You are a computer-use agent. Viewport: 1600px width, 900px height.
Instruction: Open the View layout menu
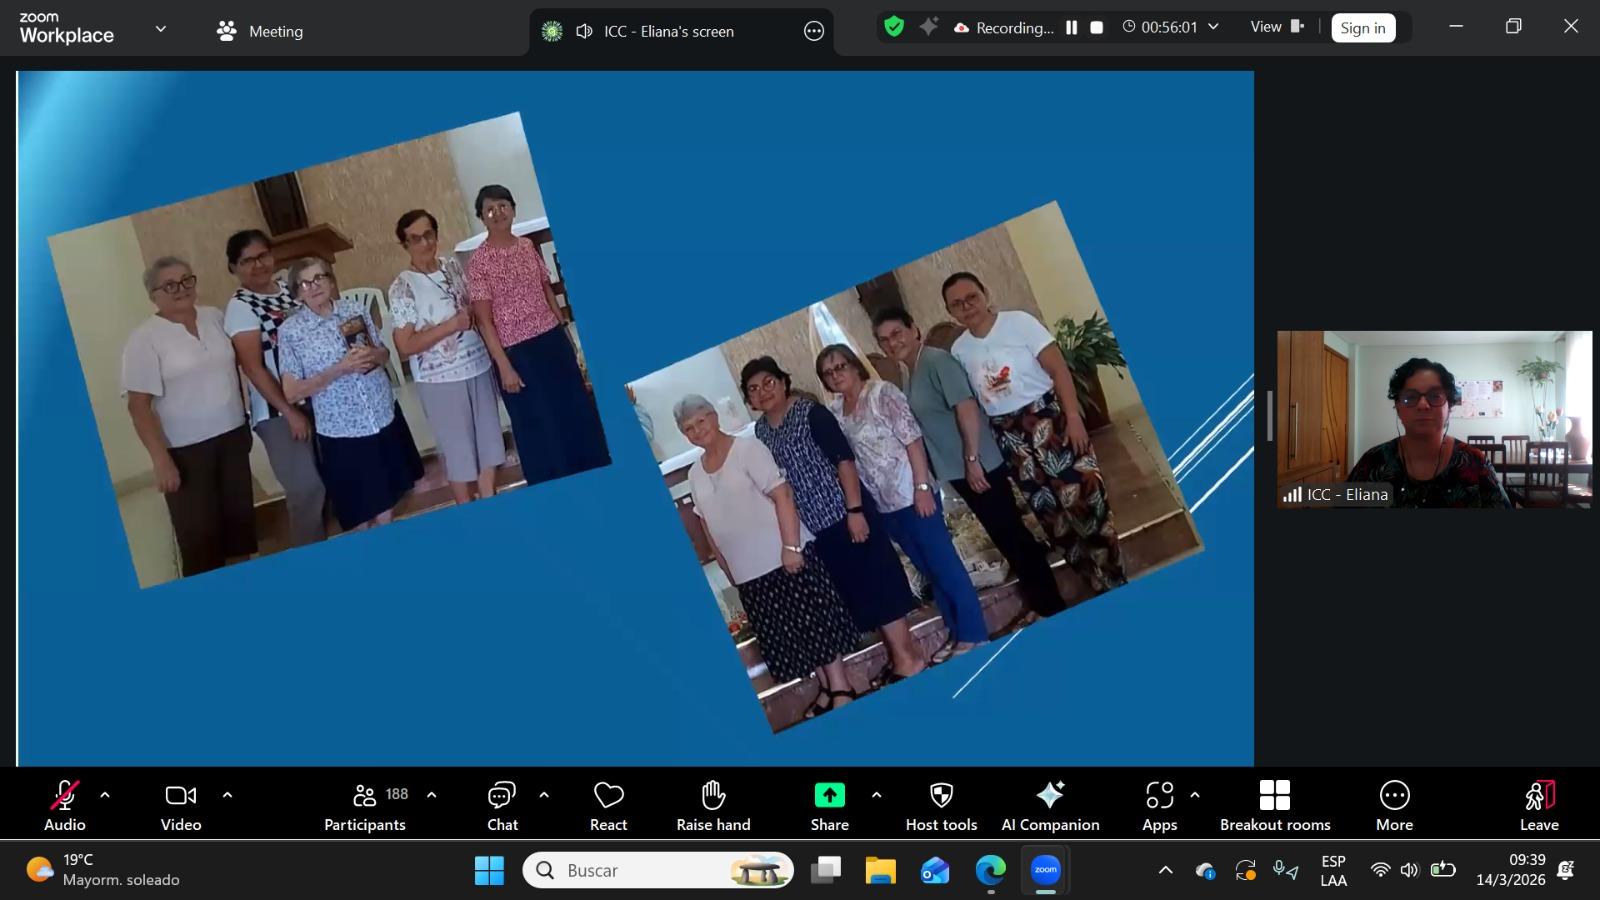coord(1277,27)
